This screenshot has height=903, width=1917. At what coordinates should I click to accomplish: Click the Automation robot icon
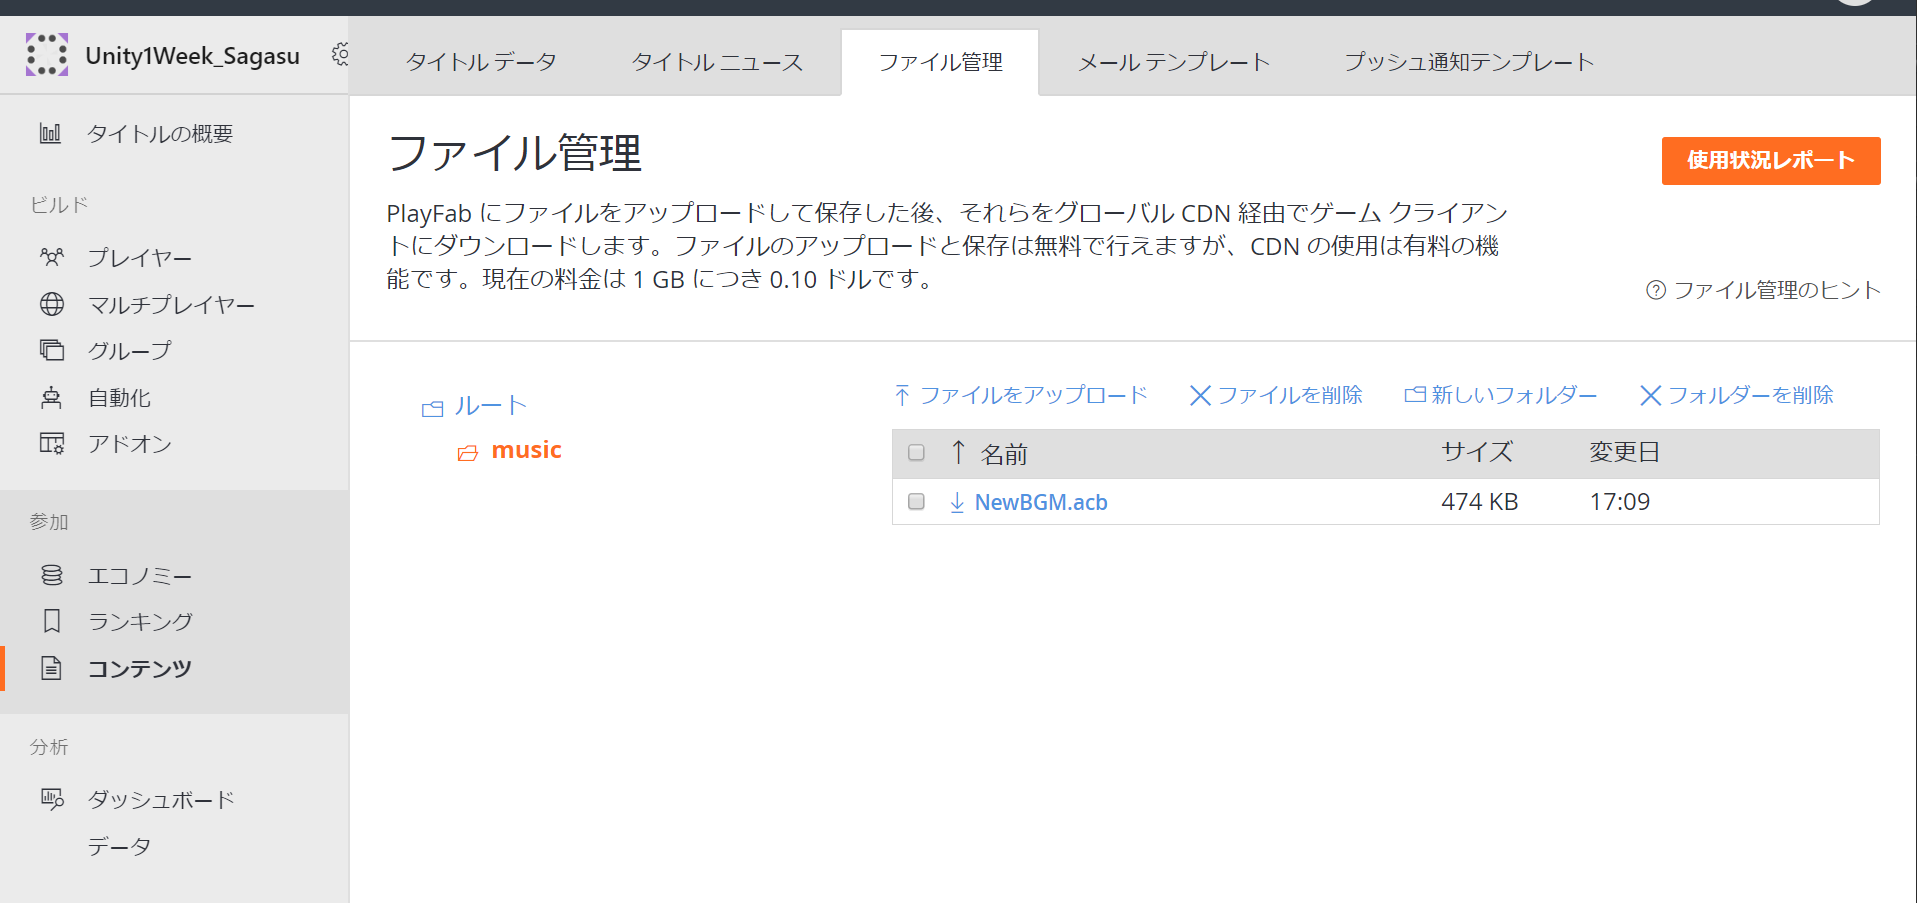(x=51, y=397)
